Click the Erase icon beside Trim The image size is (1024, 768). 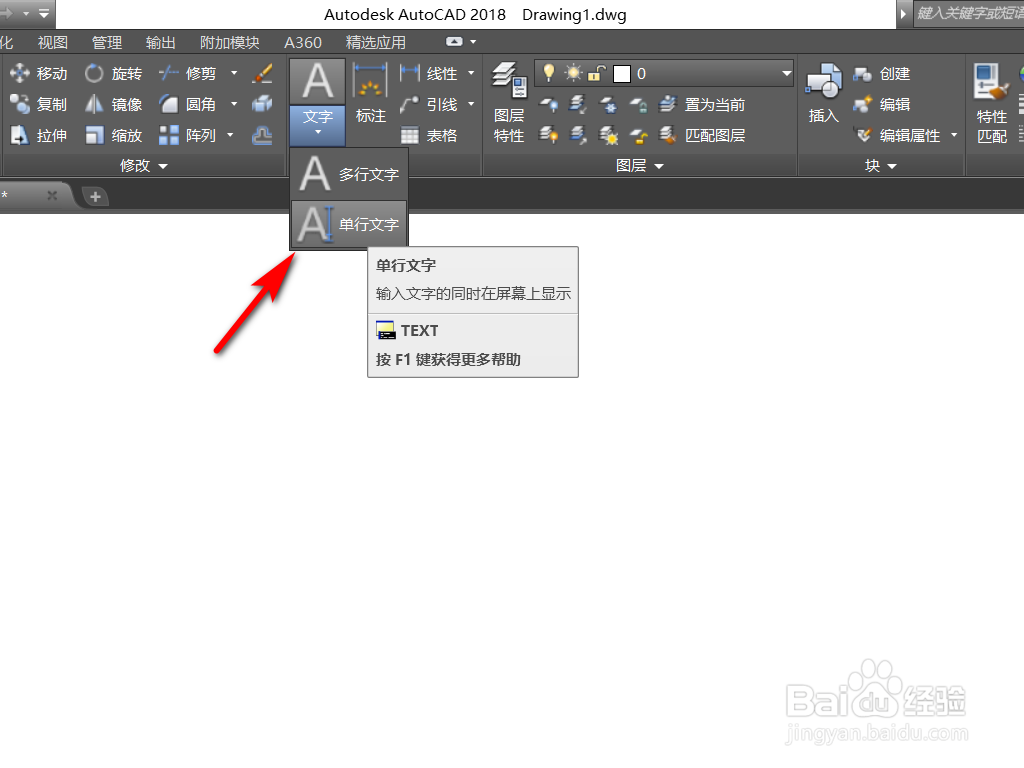tap(263, 74)
